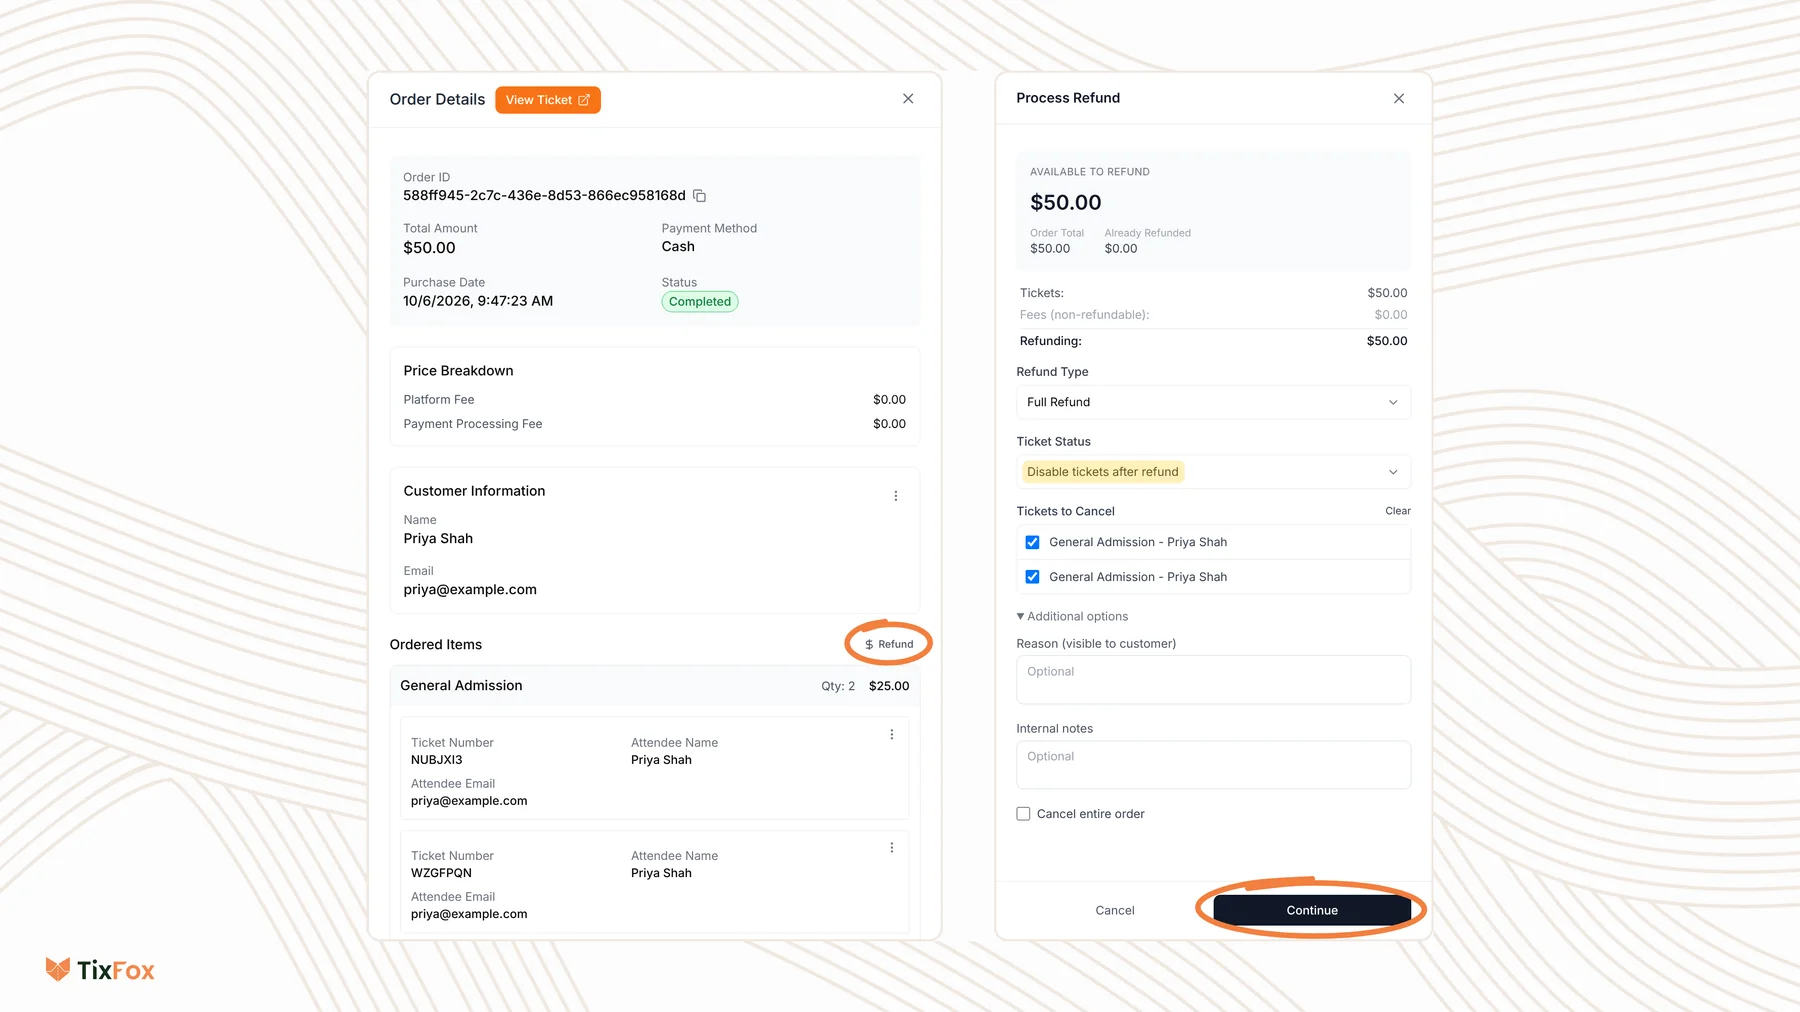Image resolution: width=1800 pixels, height=1012 pixels.
Task: Click the TixFox logo
Action: coord(100,970)
